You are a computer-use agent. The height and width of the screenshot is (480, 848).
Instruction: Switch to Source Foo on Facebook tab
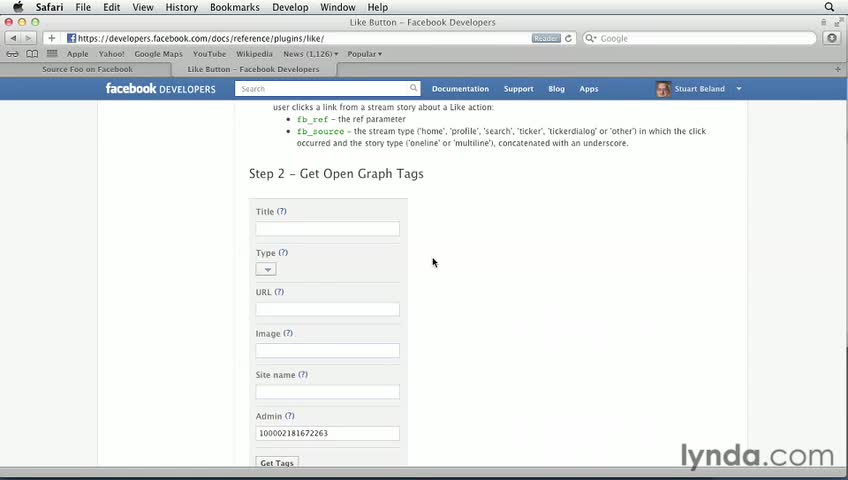(87, 69)
